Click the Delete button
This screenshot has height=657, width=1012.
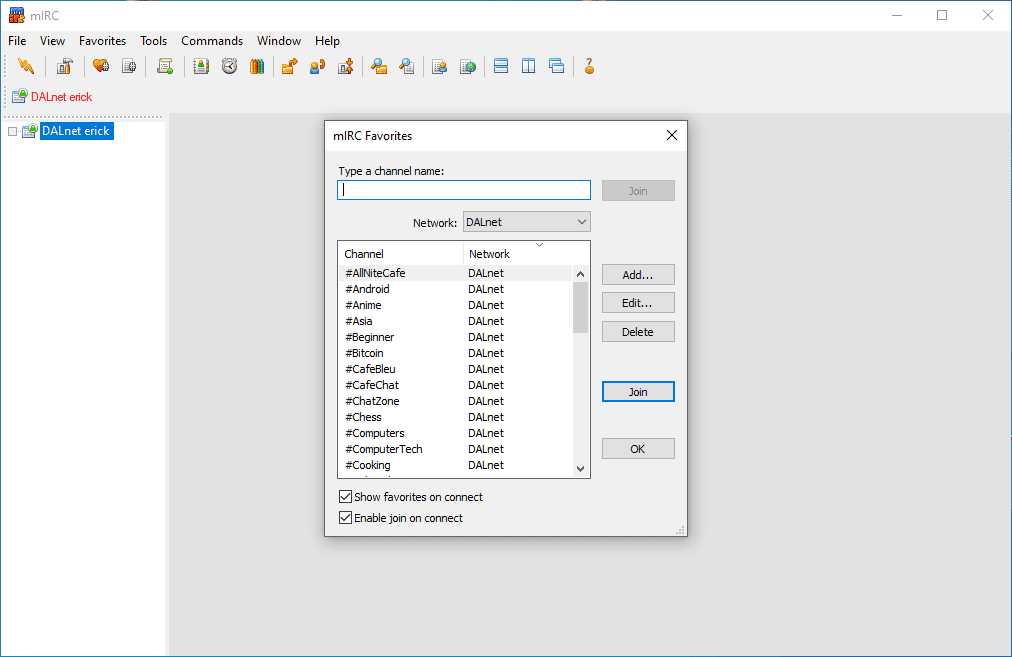point(638,332)
